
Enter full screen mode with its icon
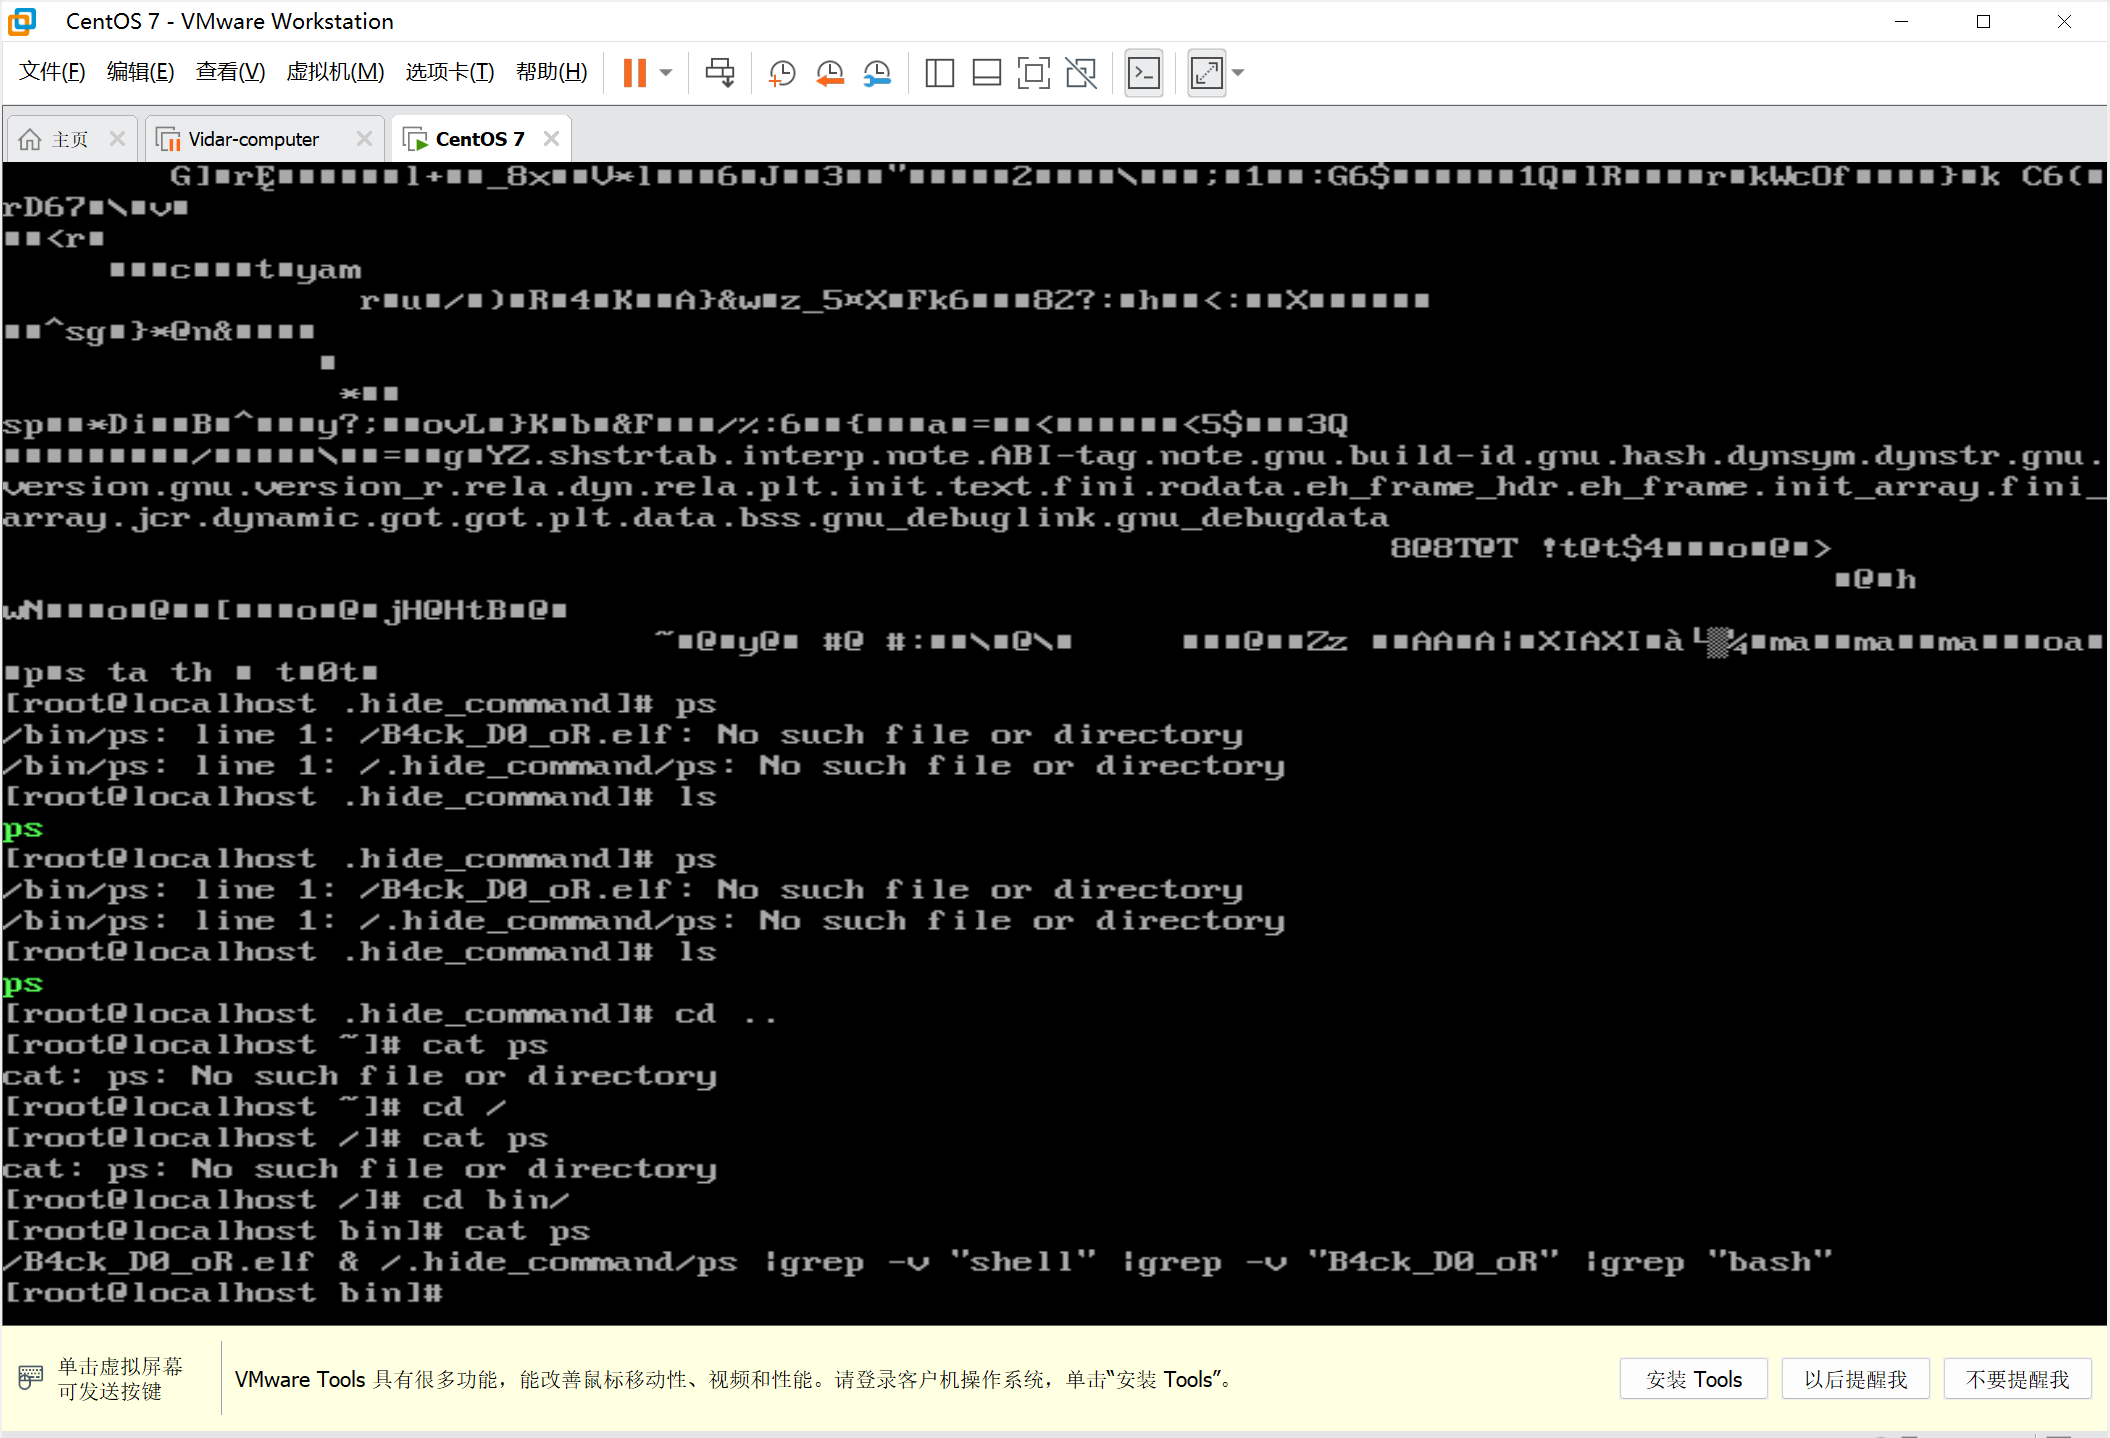(1033, 73)
